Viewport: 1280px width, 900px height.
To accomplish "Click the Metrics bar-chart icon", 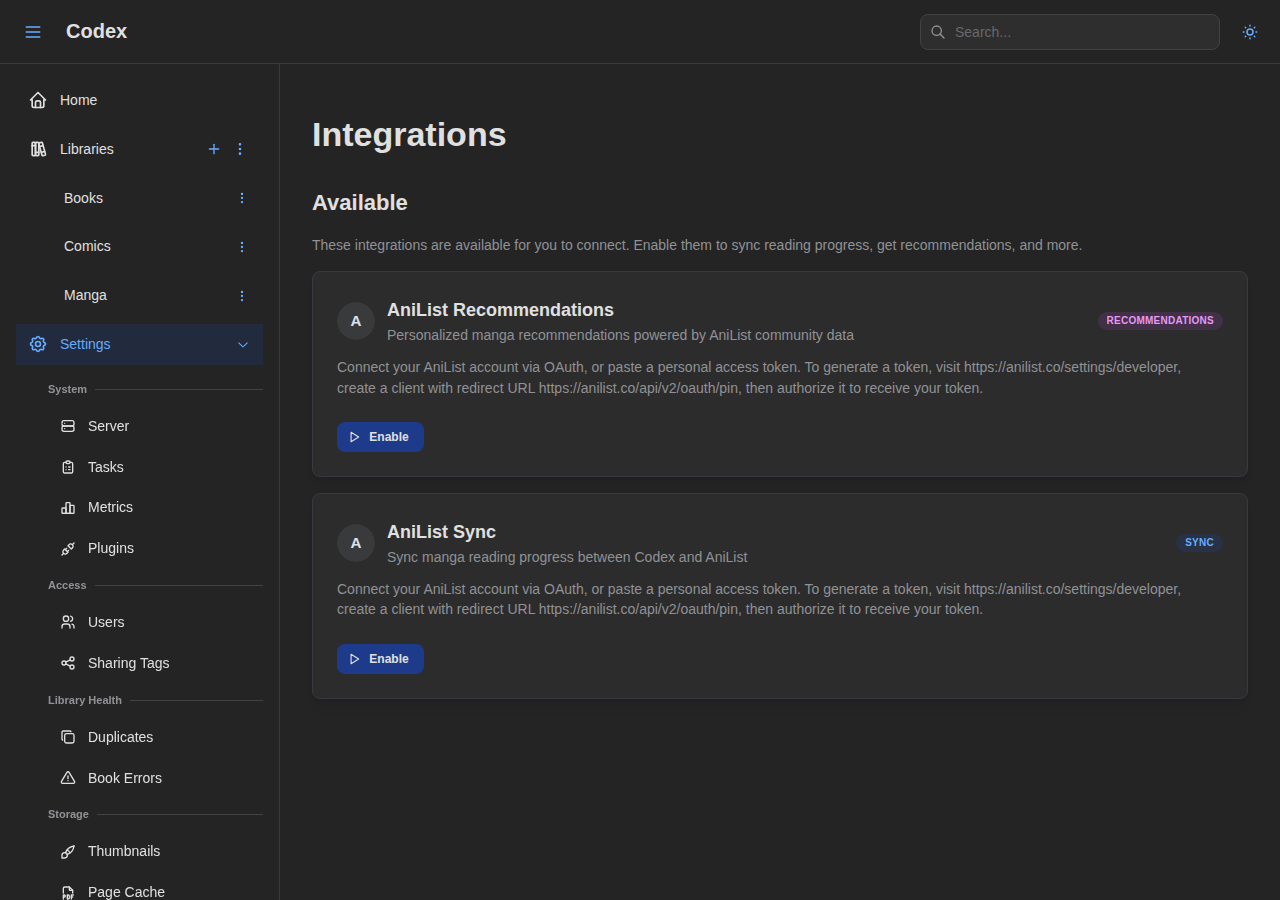I will click(x=67, y=507).
